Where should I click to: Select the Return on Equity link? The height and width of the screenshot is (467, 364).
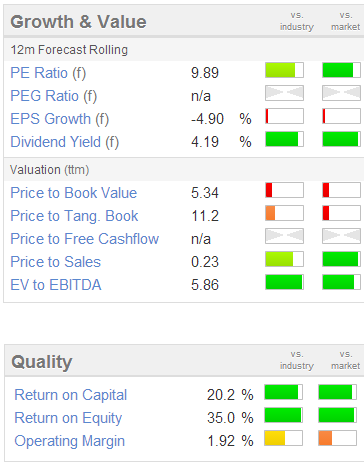(68, 418)
